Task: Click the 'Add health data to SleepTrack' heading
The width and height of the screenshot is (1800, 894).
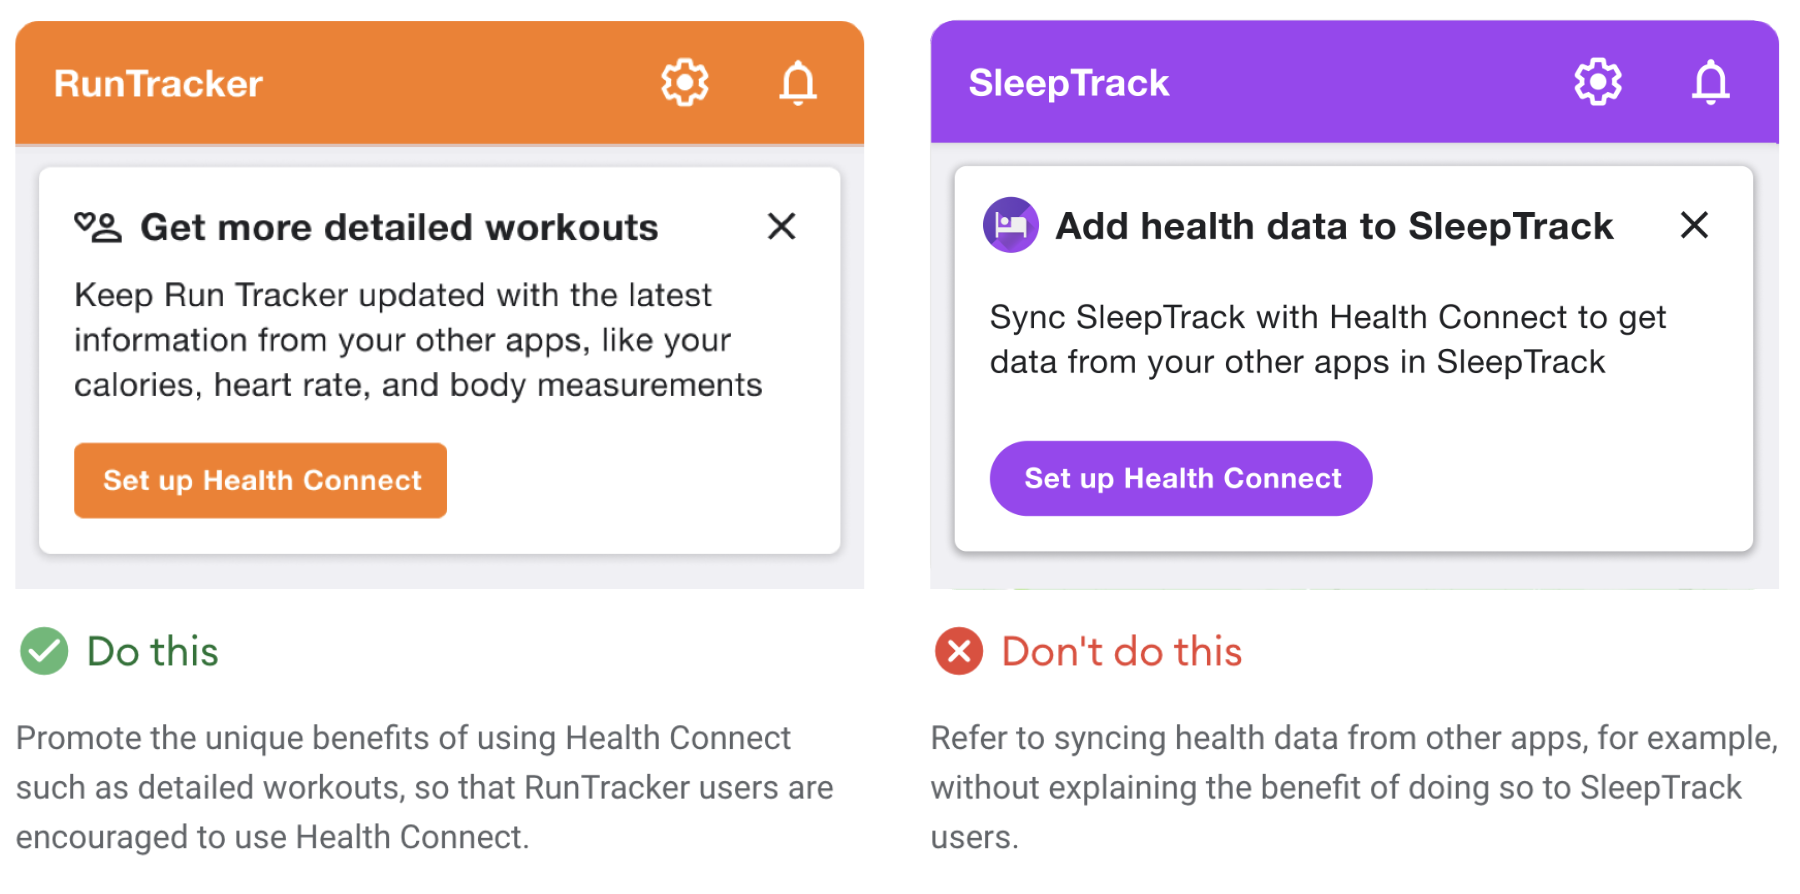Action: click(1333, 226)
